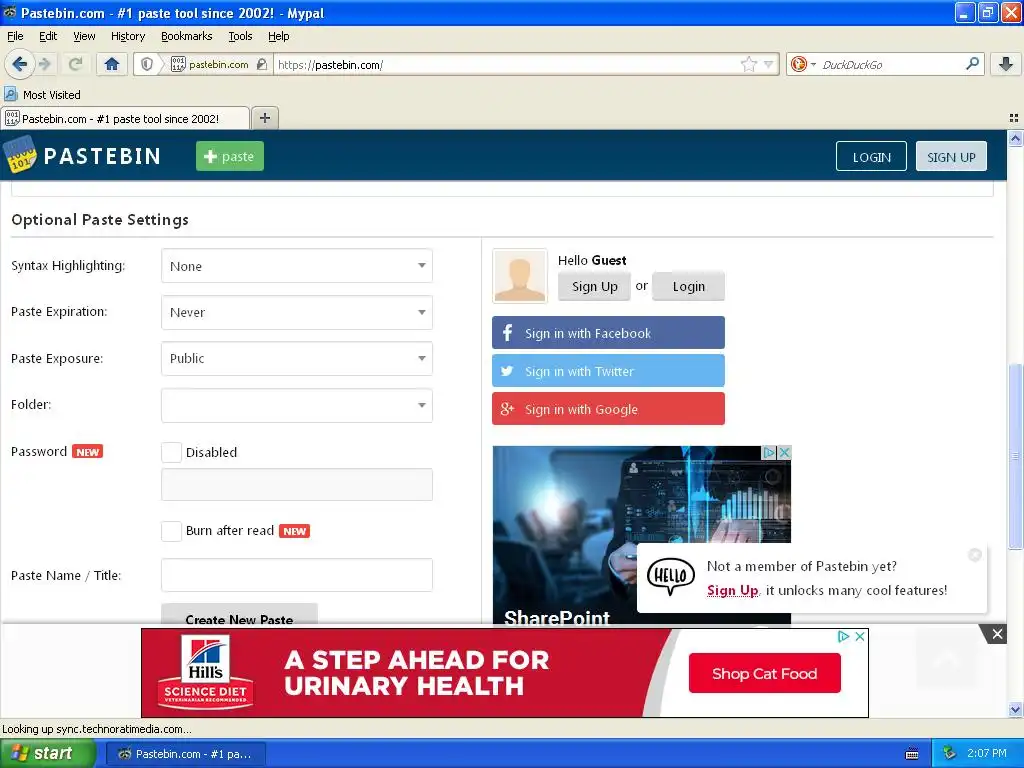This screenshot has width=1024, height=768.
Task: Click the pastebin.com site identity icon
Action: pyautogui.click(x=178, y=64)
